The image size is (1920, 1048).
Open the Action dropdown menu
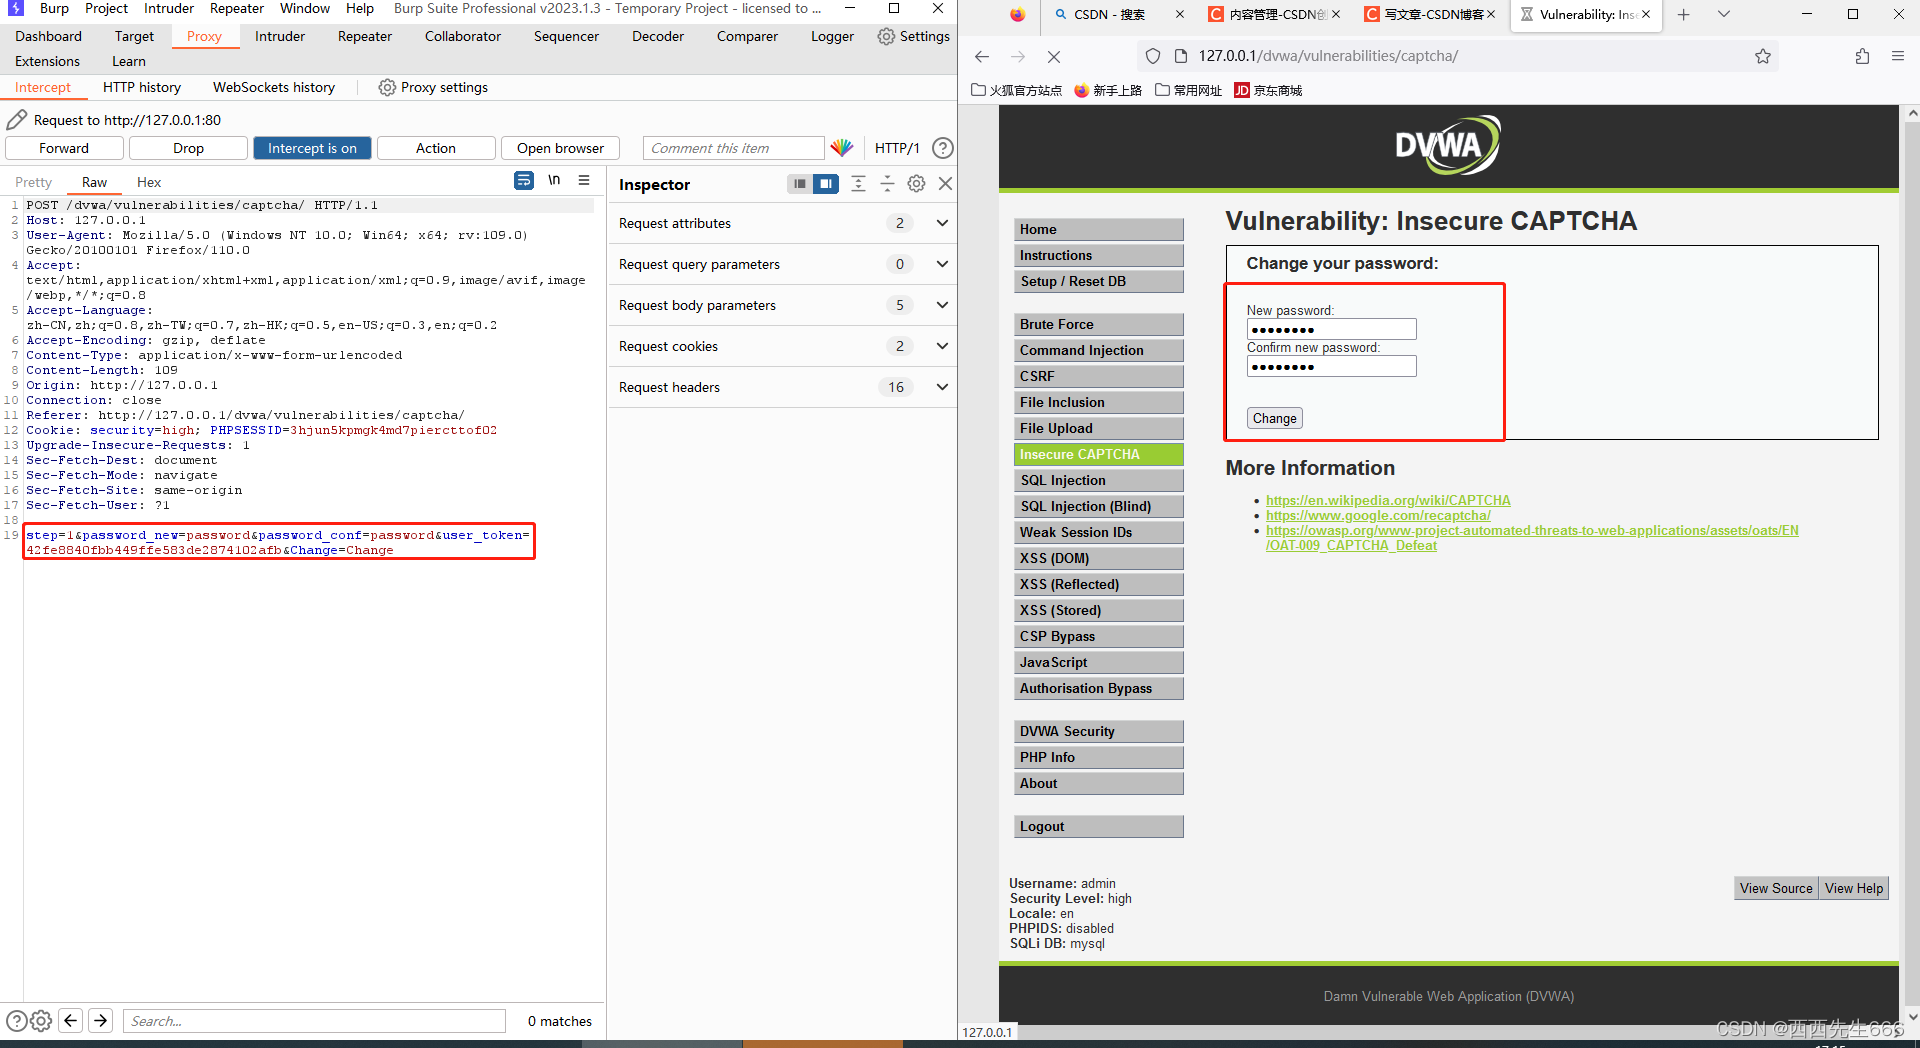[x=436, y=148]
